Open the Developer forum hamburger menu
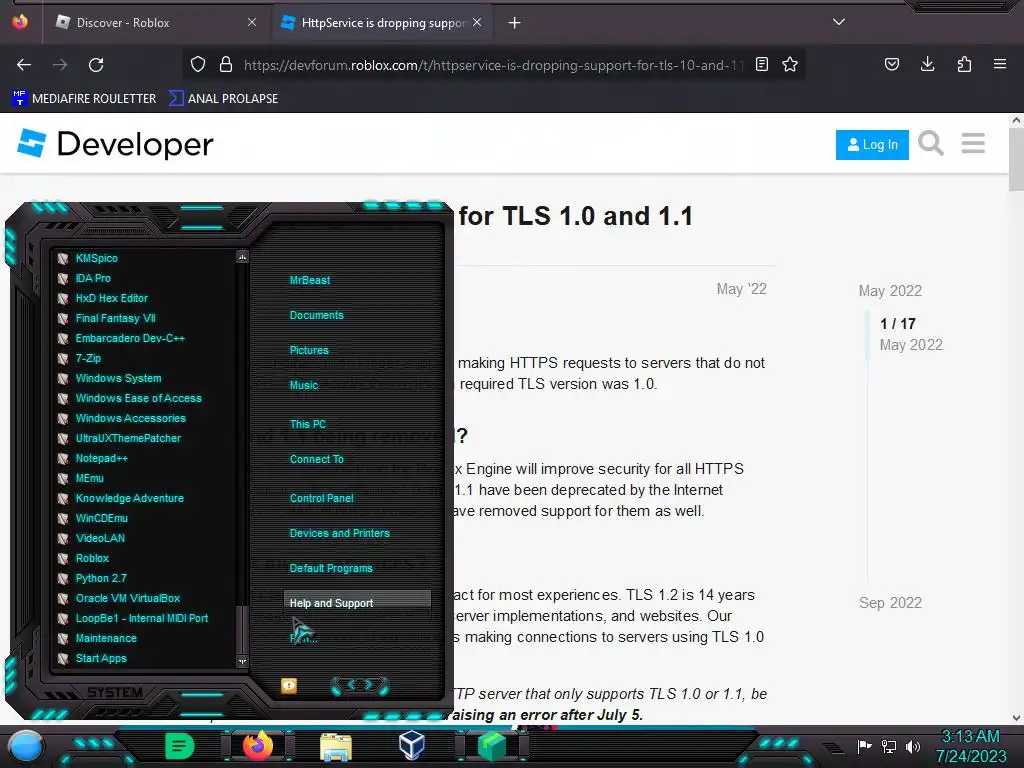The width and height of the screenshot is (1024, 768). coord(973,143)
